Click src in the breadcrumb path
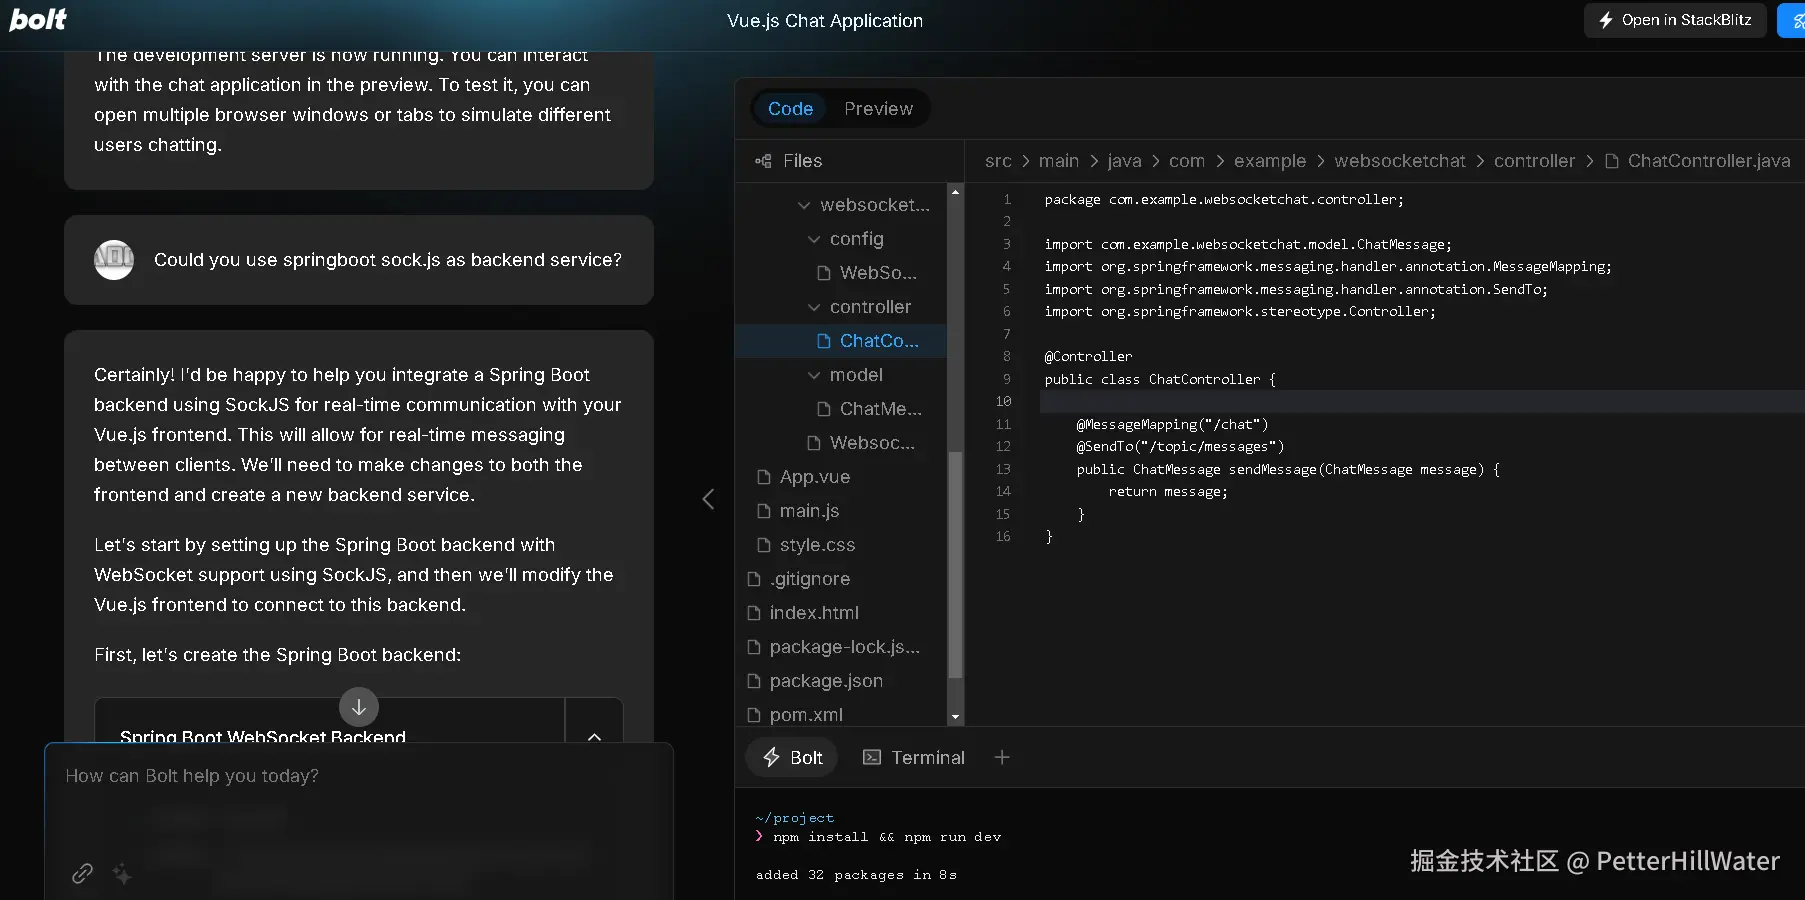1805x900 pixels. click(998, 161)
